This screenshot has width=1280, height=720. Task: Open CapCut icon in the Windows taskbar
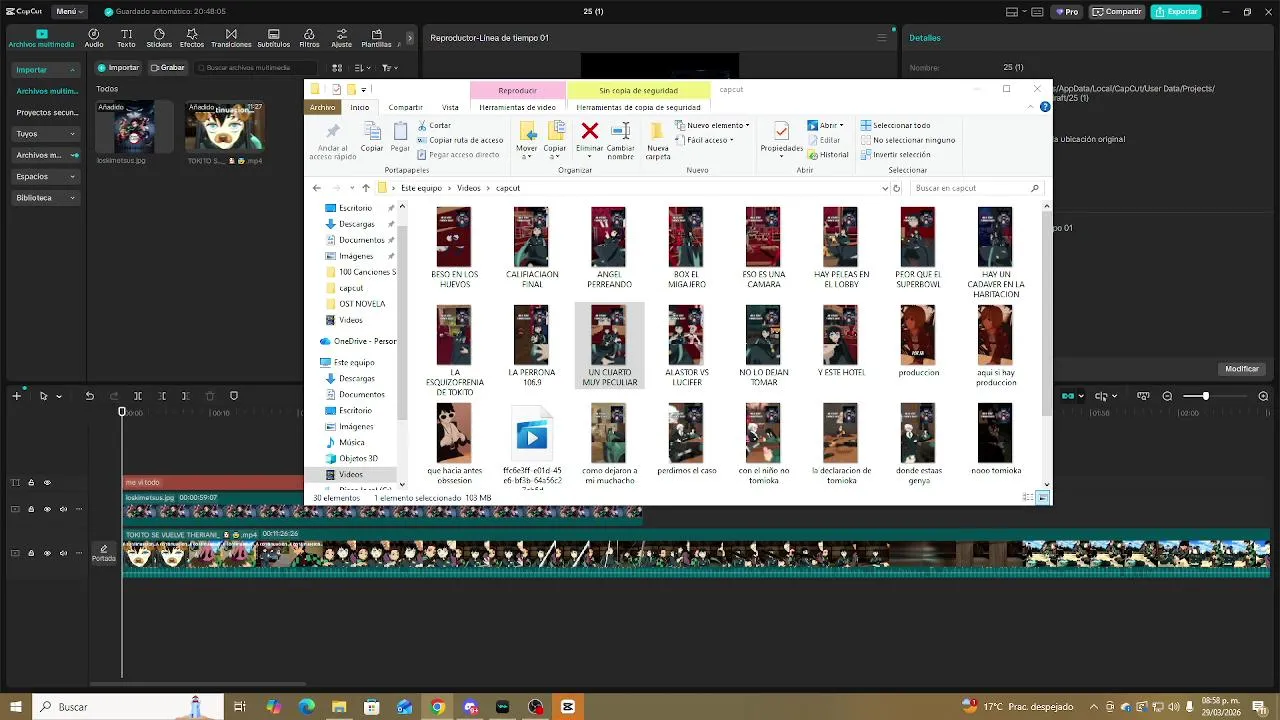tap(568, 707)
